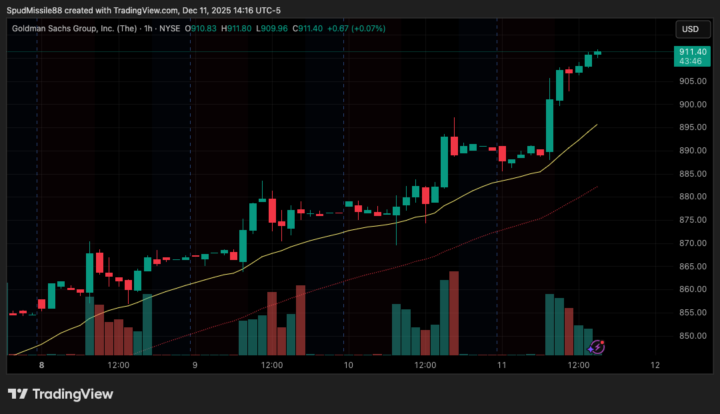Click the date label 8 on time axis
The image size is (720, 414).
[x=41, y=365]
